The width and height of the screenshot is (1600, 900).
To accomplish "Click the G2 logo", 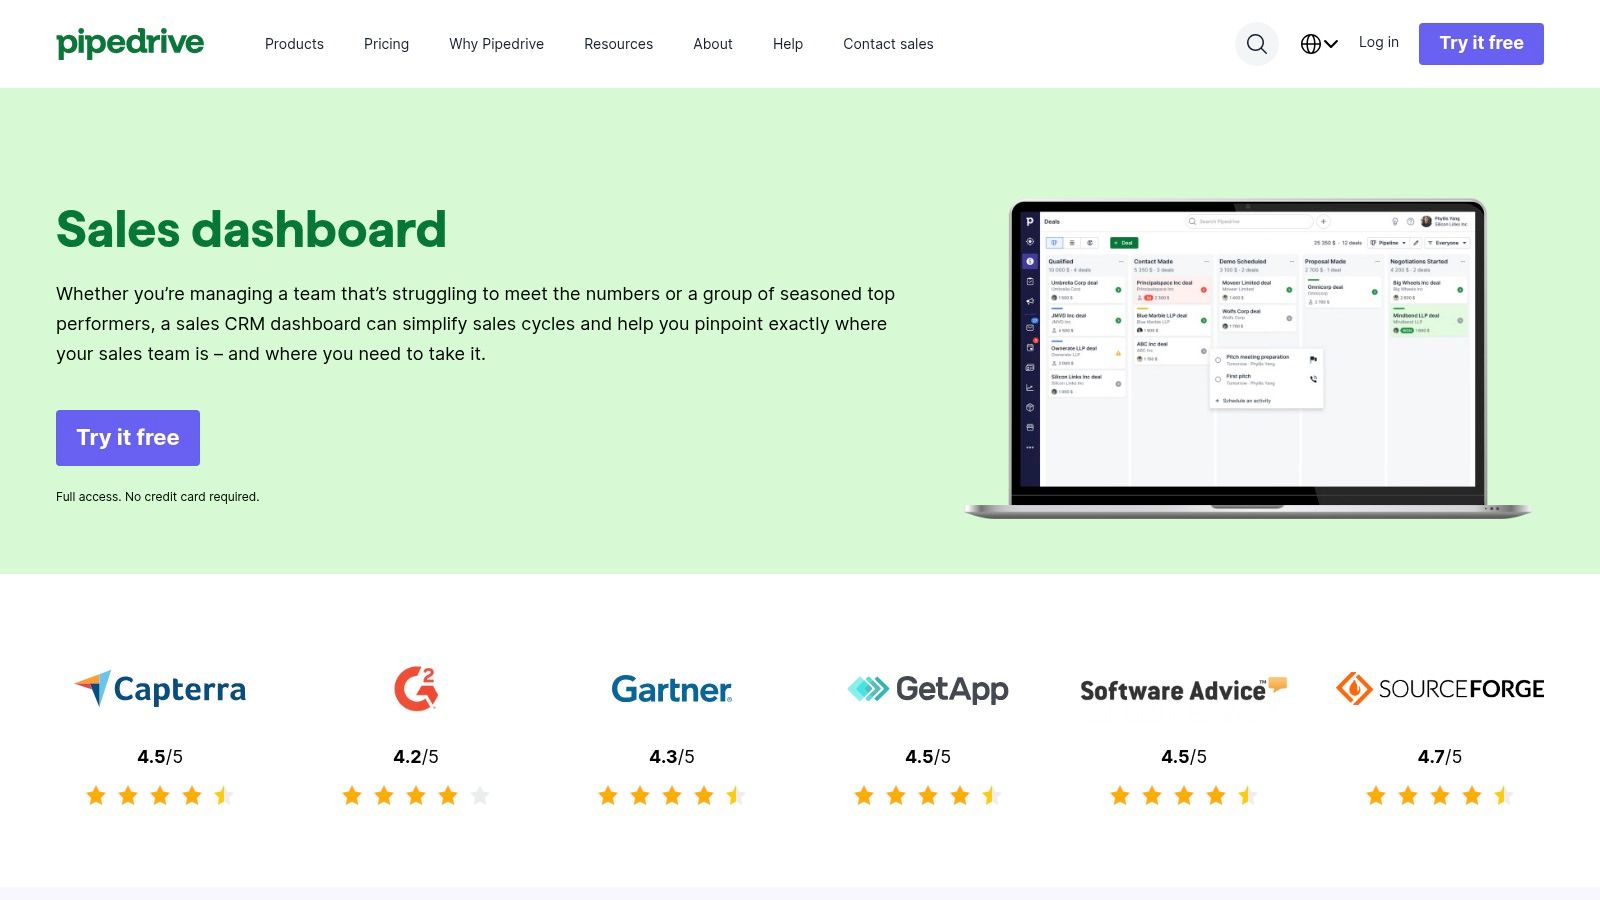I will coord(416,688).
